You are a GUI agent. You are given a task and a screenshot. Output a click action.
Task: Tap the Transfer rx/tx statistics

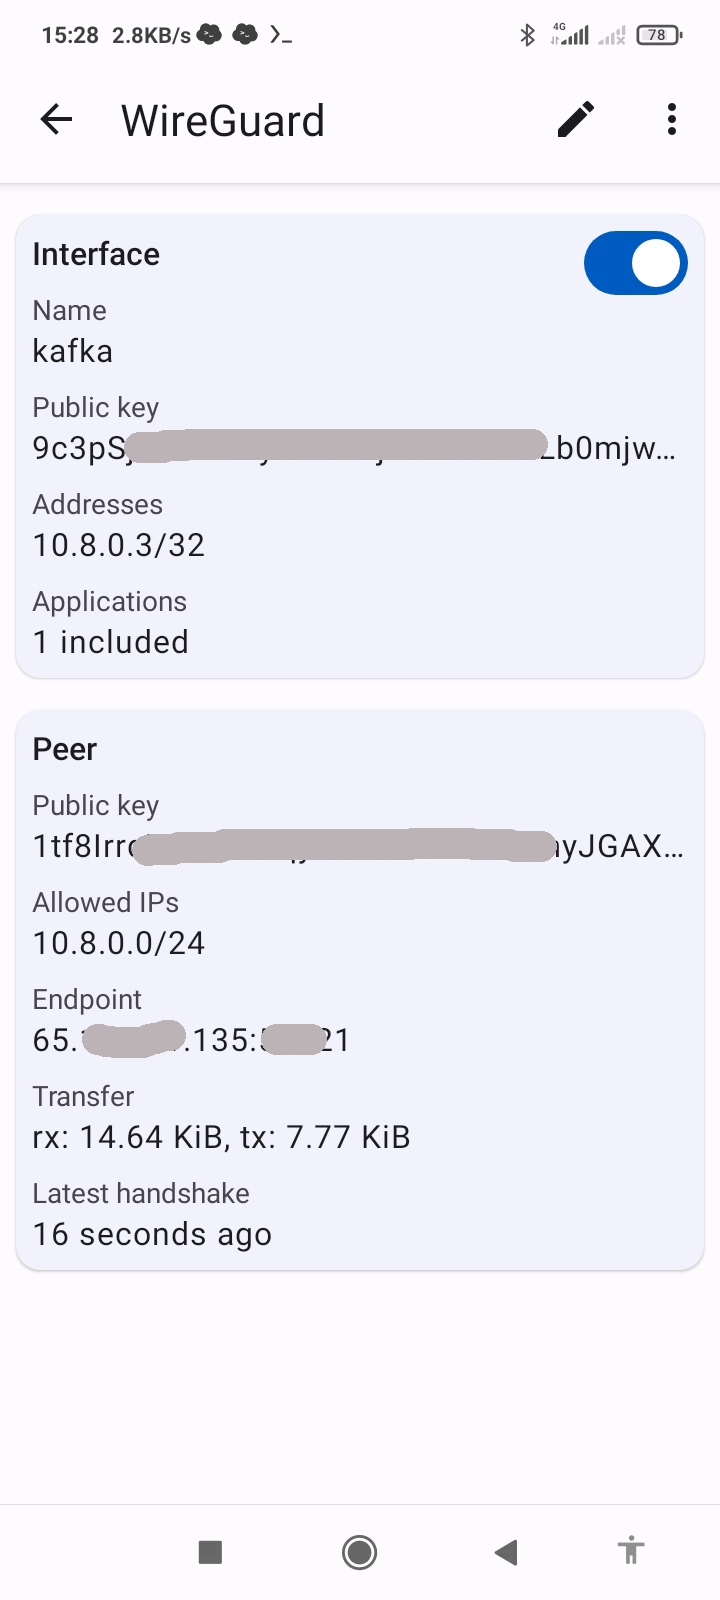[x=222, y=1137]
